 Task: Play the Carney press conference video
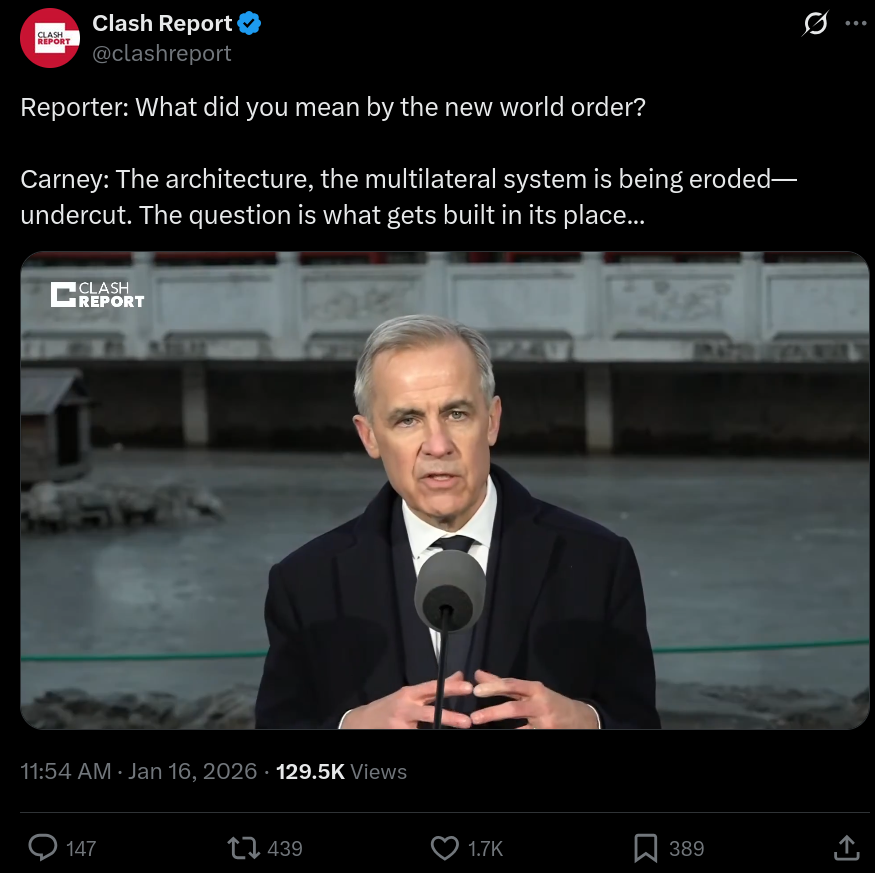pos(445,490)
